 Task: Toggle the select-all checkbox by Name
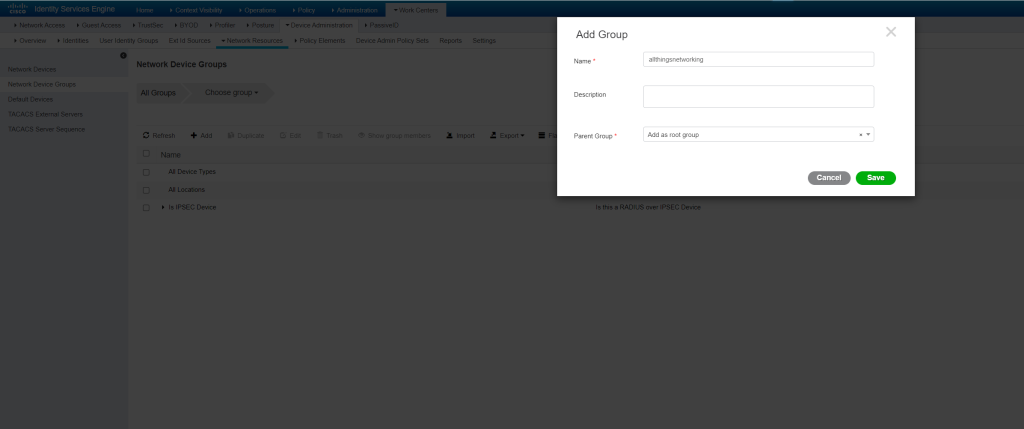click(x=146, y=154)
